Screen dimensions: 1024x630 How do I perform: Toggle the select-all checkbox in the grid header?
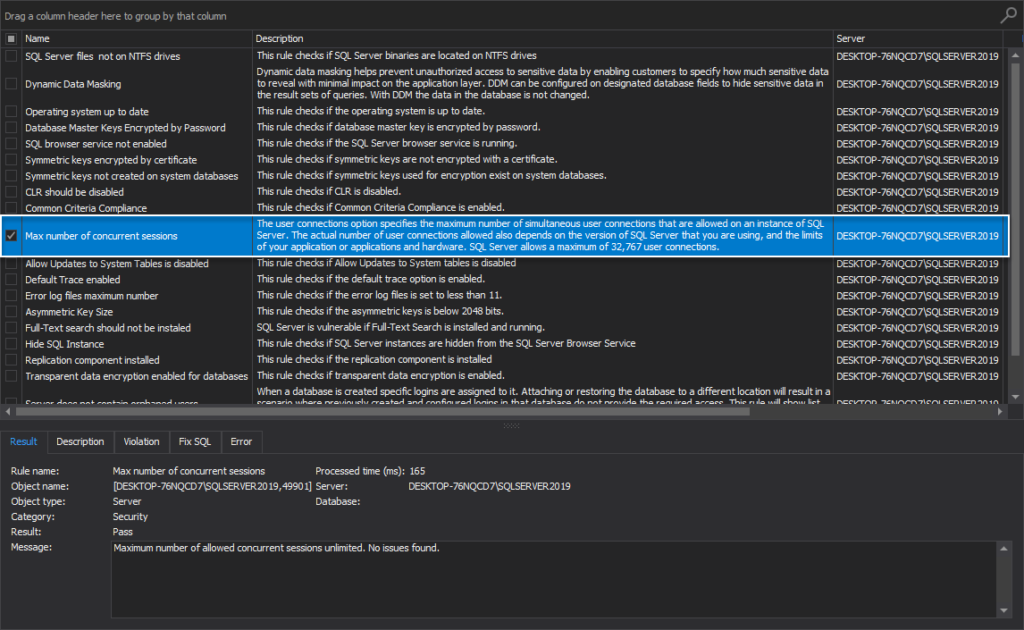pyautogui.click(x=9, y=37)
